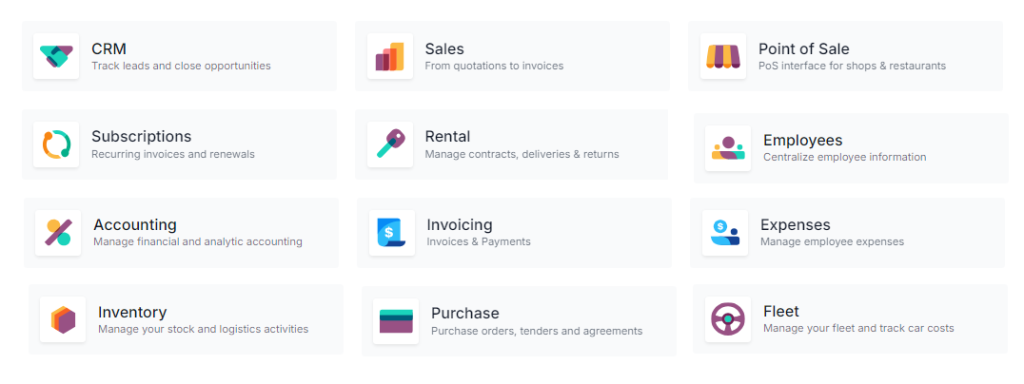Open the Rental key icon

390,144
